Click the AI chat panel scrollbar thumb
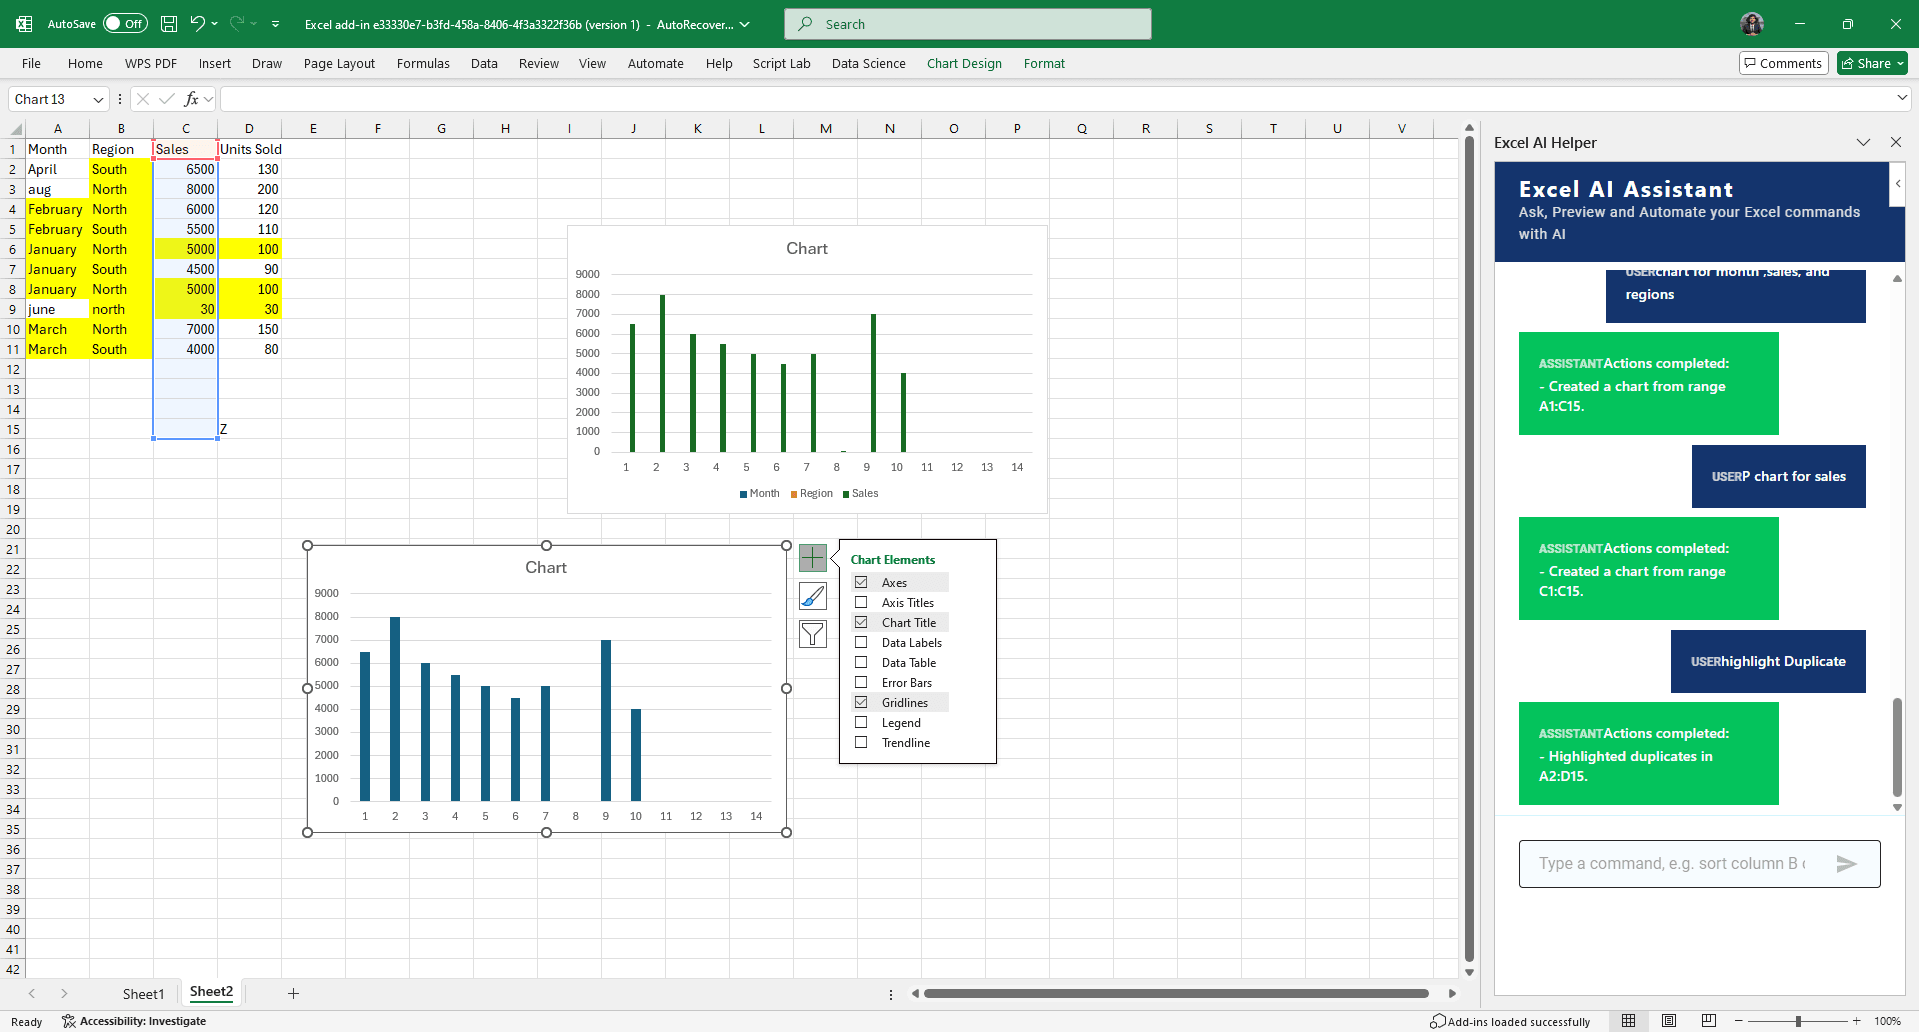The image size is (1919, 1032). tap(1897, 747)
